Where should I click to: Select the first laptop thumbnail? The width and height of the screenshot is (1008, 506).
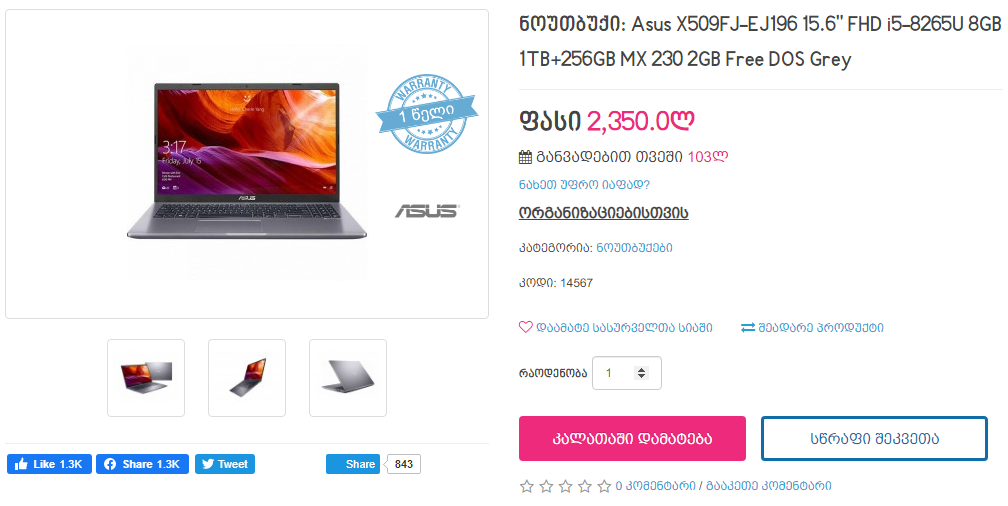tap(146, 378)
